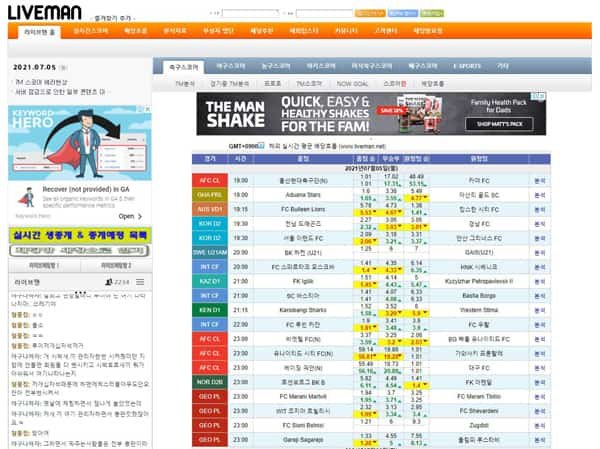Open the 라이브맨 홈 main tab
Screen dimensions: 600x449
point(39,32)
